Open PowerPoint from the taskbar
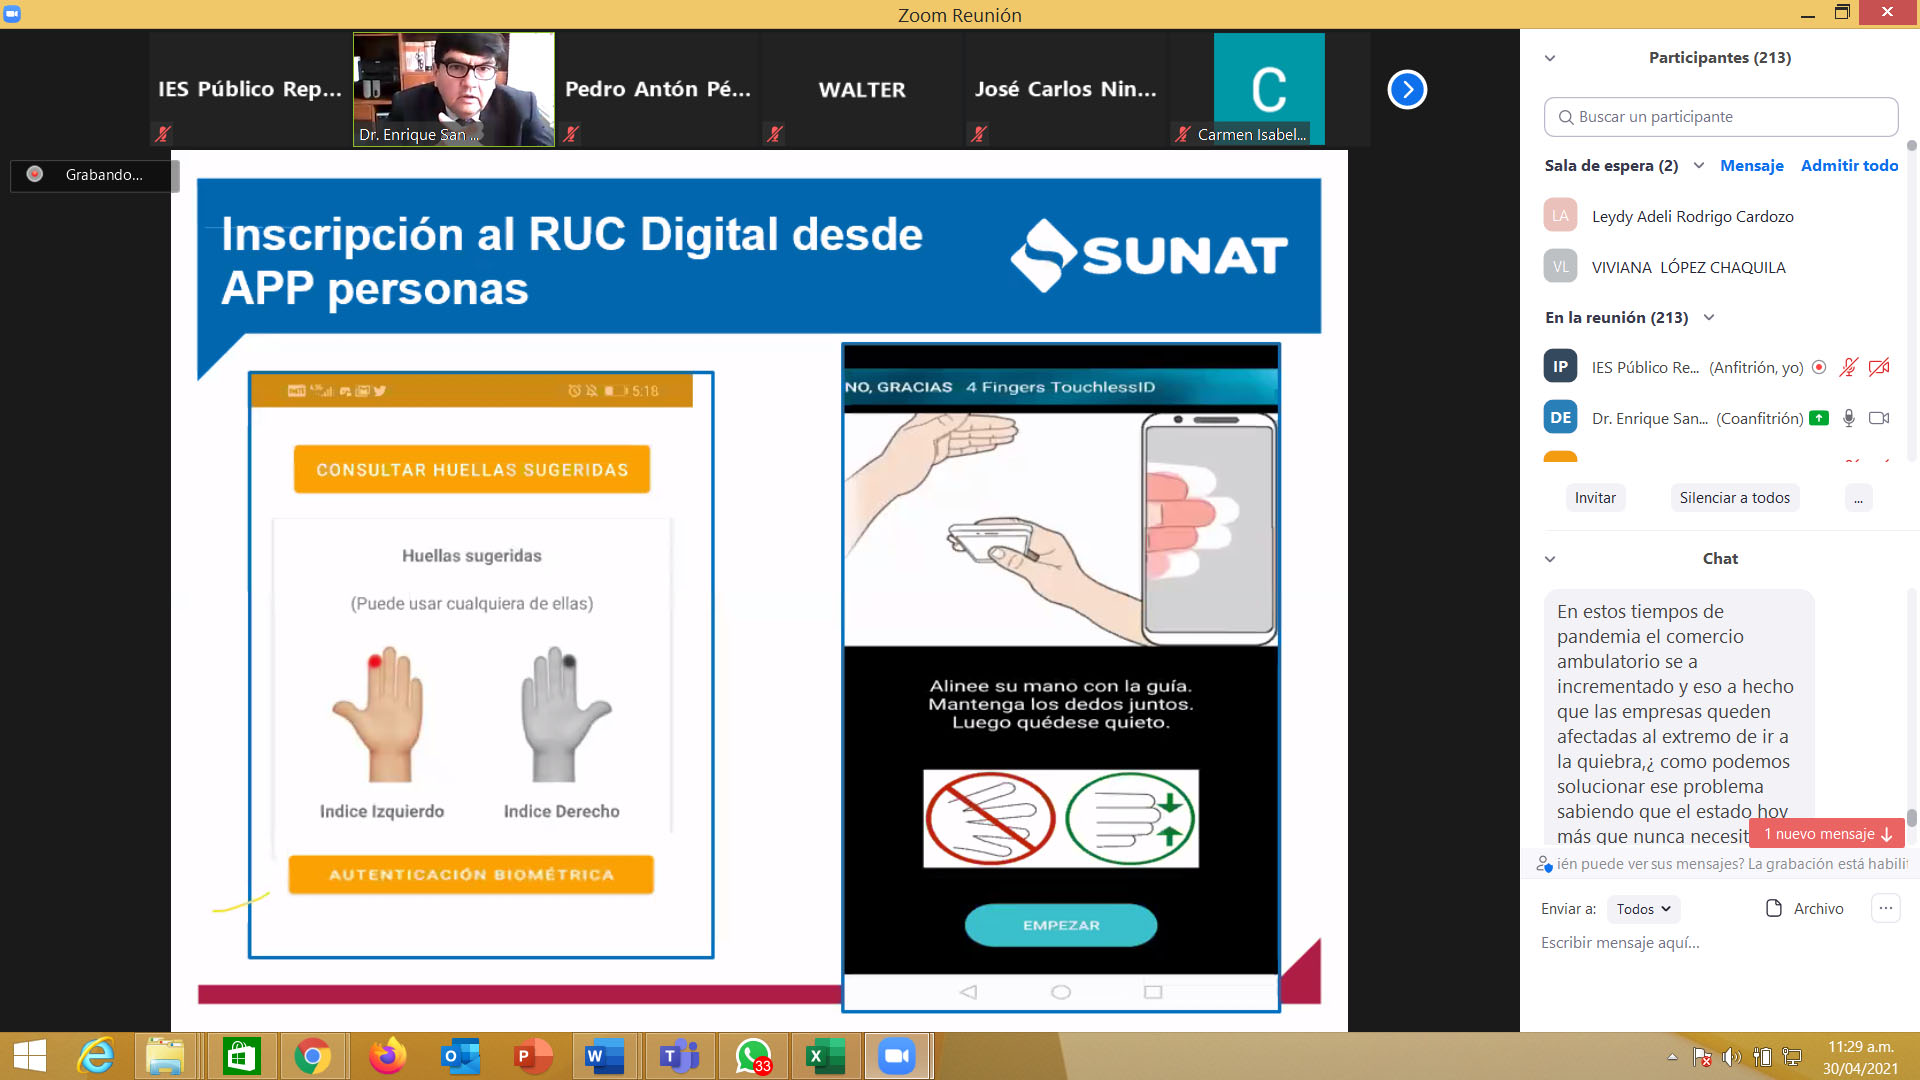Viewport: 1920px width, 1080px height. (533, 1056)
